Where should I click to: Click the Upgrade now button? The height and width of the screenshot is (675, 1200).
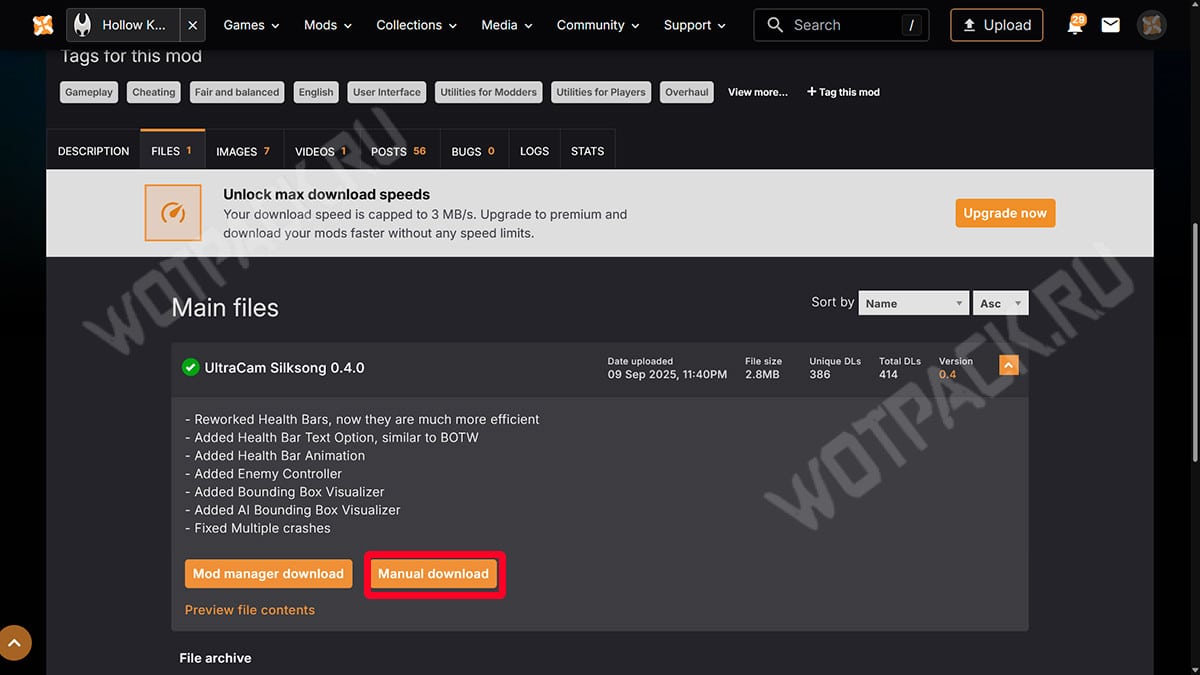(1005, 213)
